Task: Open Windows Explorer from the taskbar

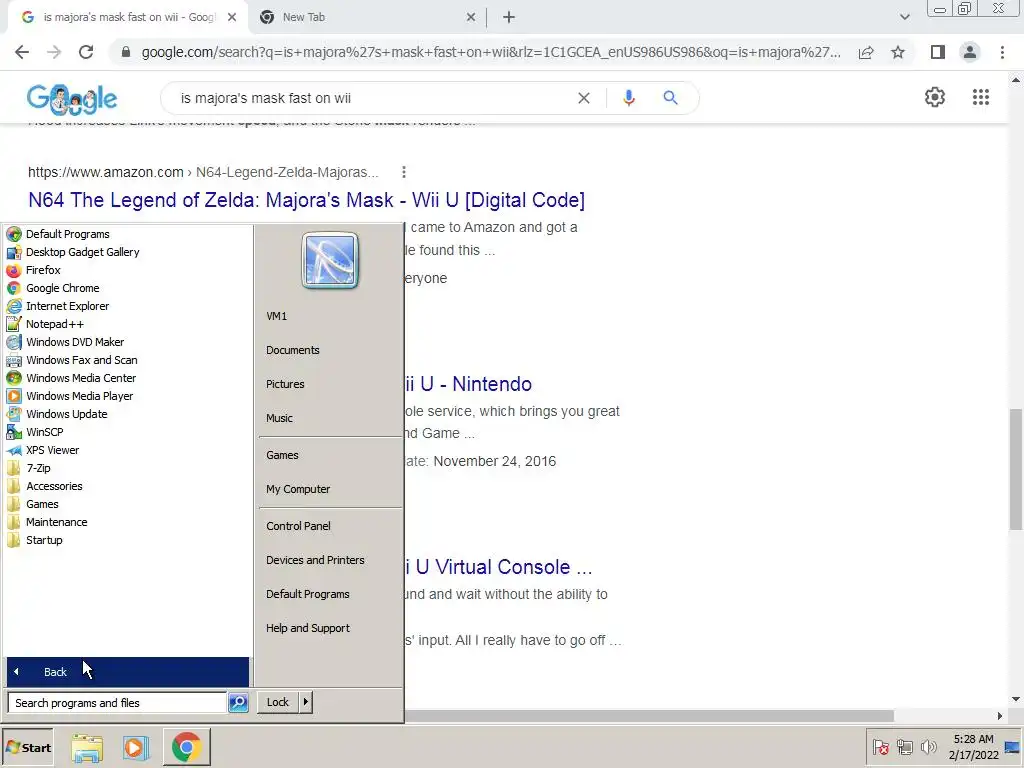Action: (87, 748)
